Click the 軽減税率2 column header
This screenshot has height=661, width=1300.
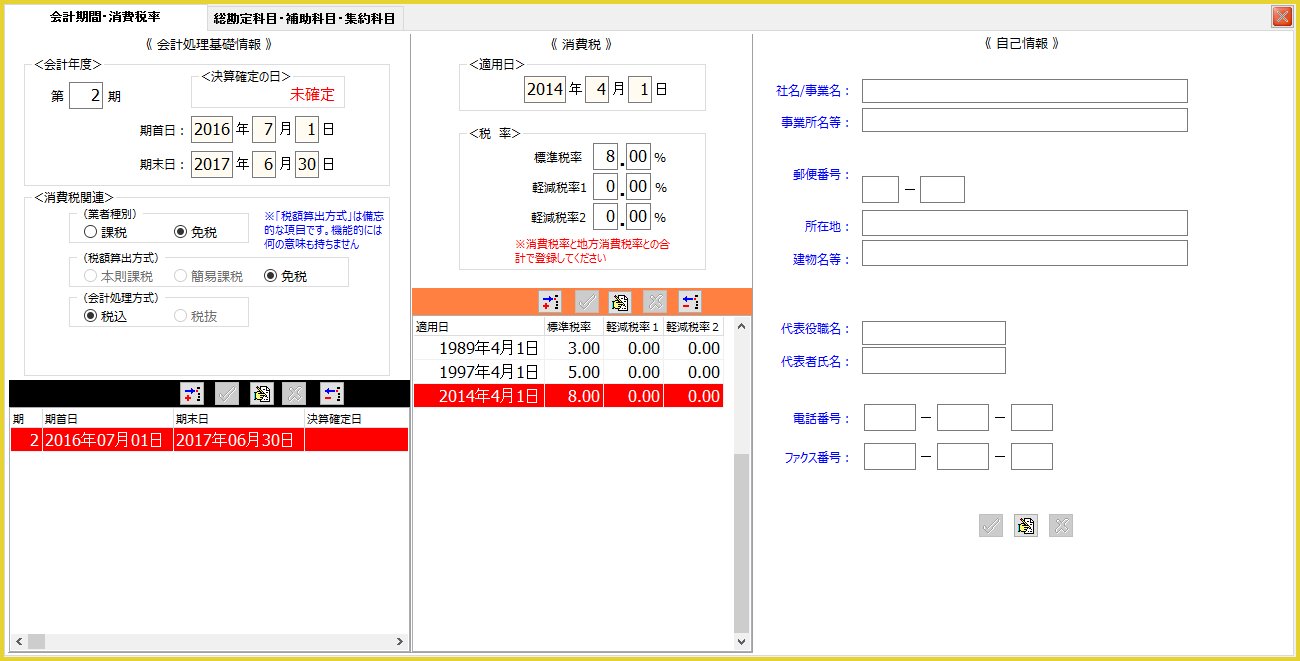click(x=693, y=327)
